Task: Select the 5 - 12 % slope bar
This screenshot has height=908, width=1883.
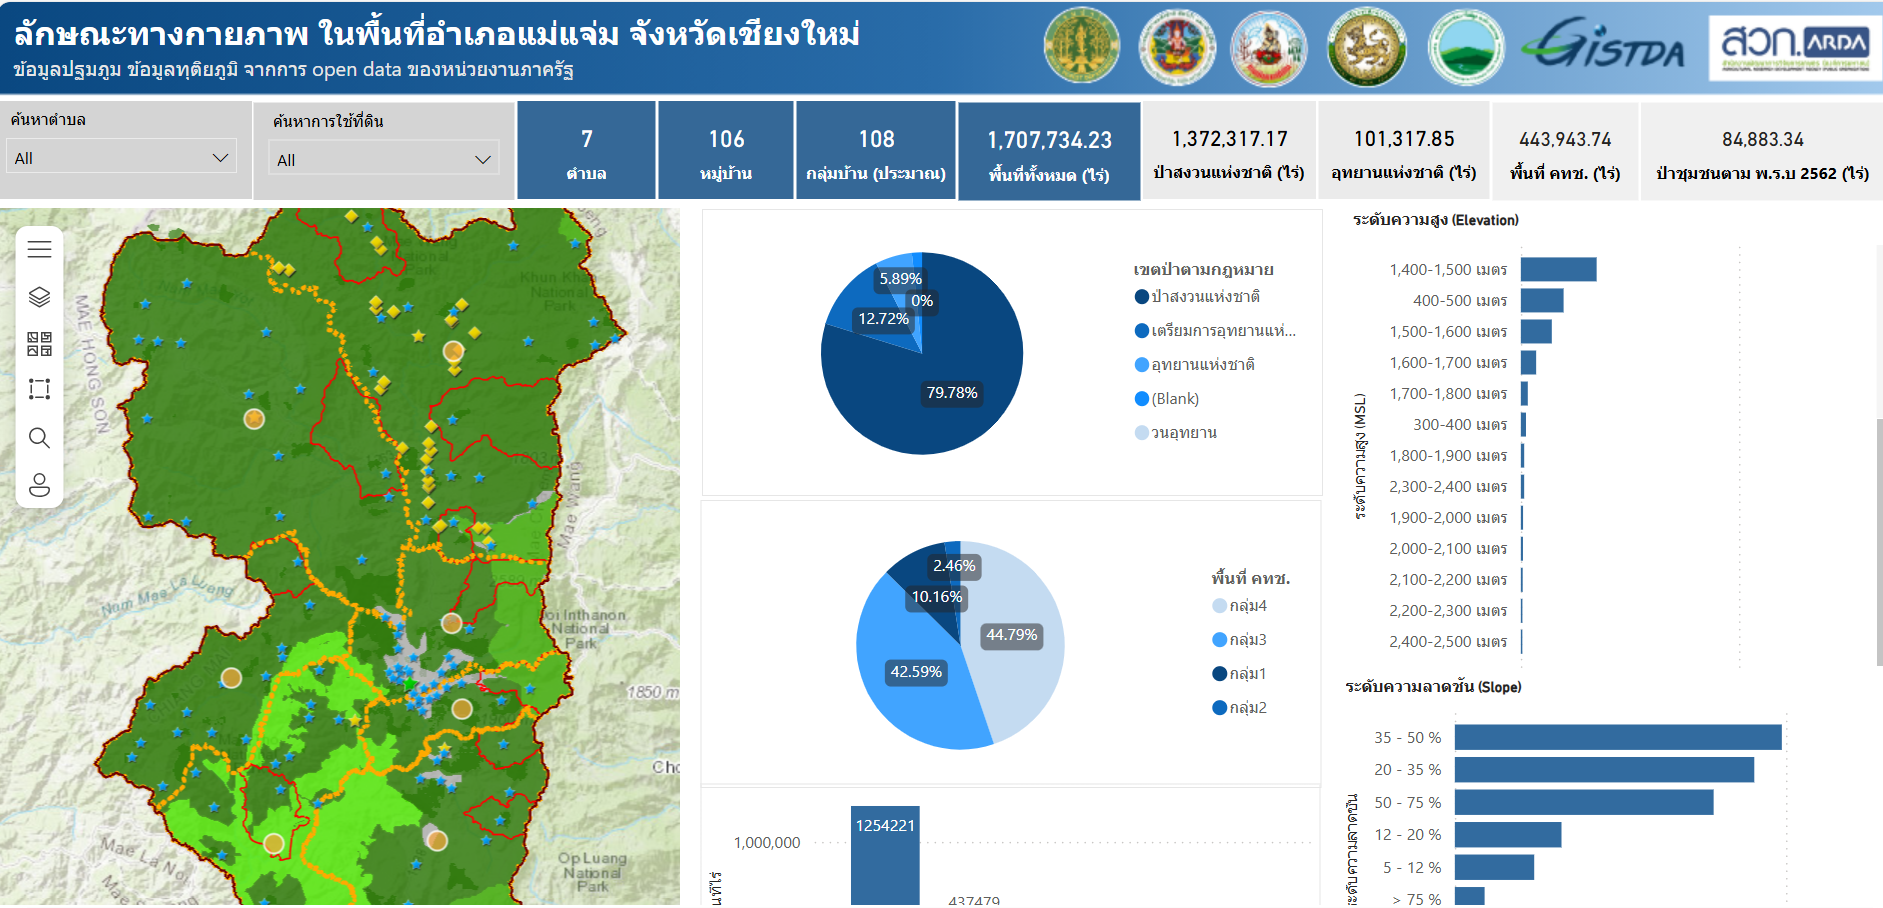Action: [1494, 868]
